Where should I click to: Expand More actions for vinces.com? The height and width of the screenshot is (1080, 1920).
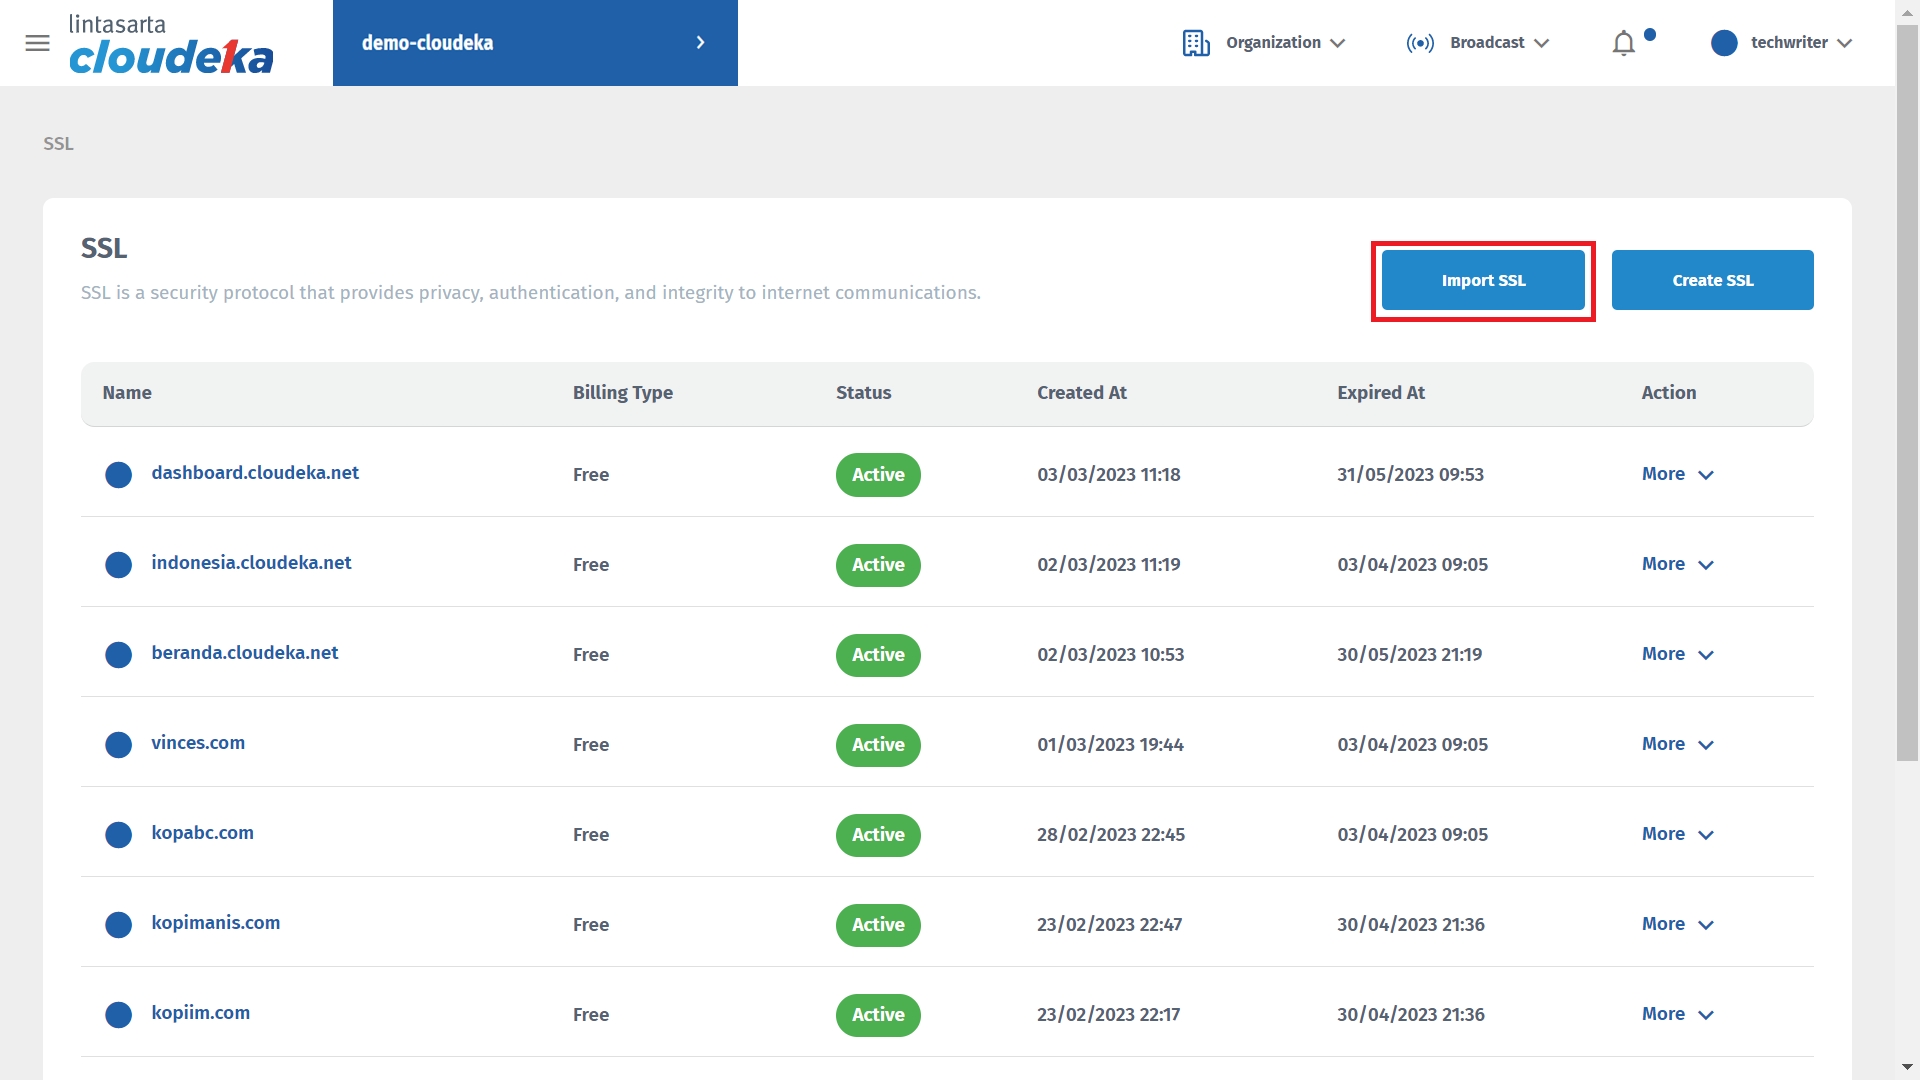tap(1677, 744)
